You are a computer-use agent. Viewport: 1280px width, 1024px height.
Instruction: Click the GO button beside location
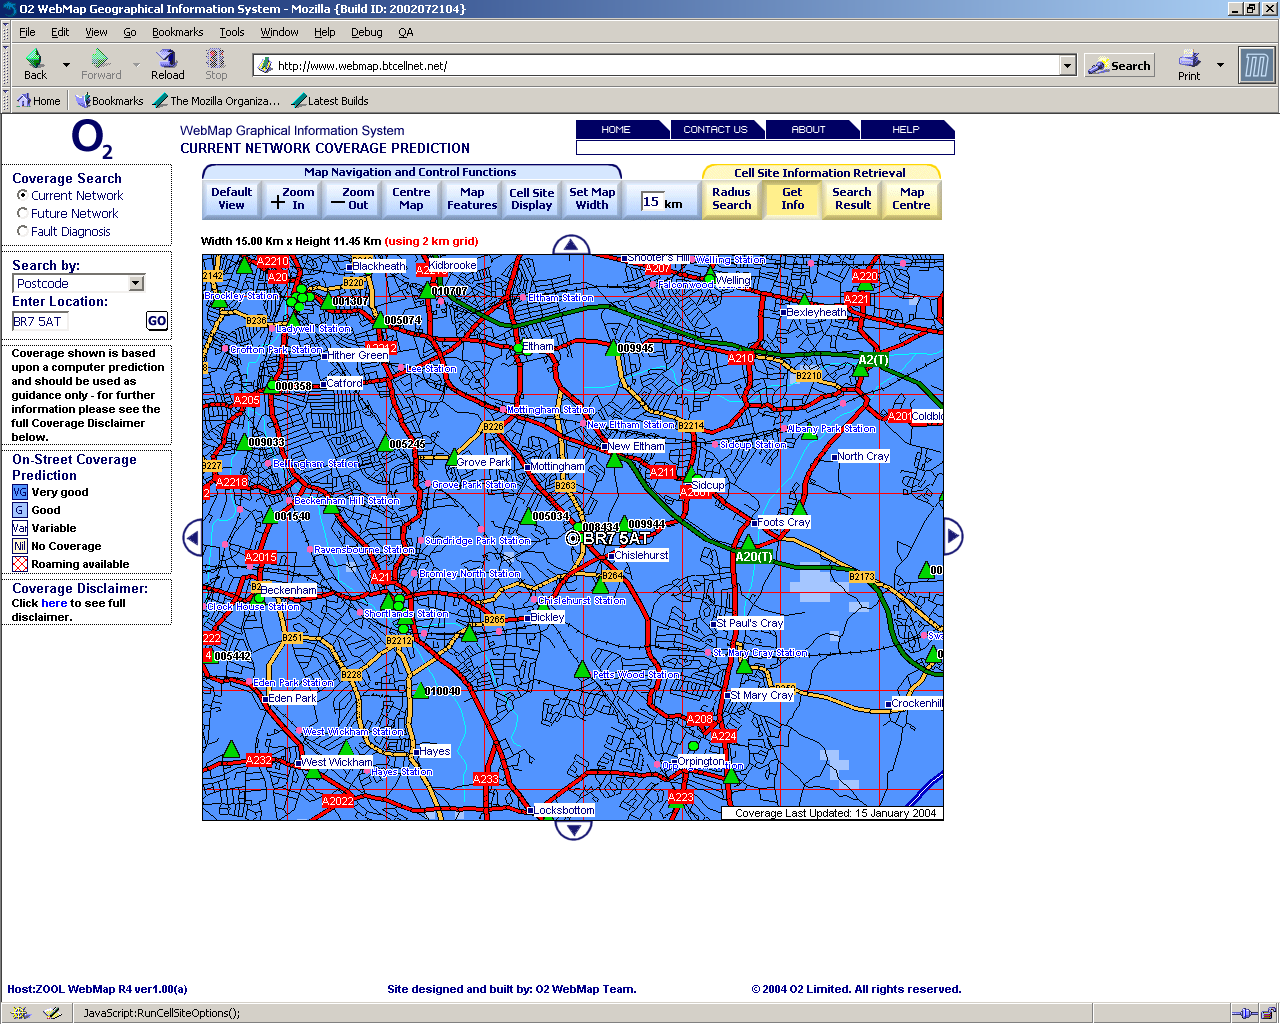click(157, 321)
